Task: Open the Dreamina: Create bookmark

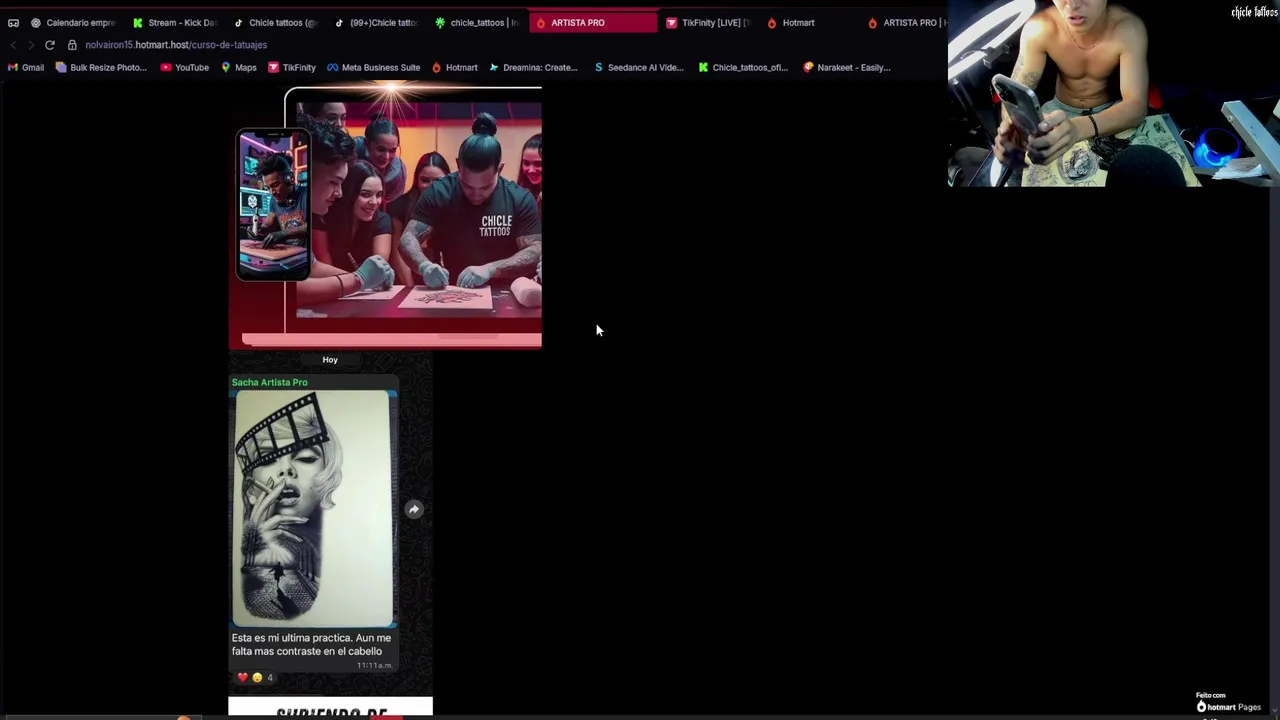Action: pyautogui.click(x=533, y=67)
